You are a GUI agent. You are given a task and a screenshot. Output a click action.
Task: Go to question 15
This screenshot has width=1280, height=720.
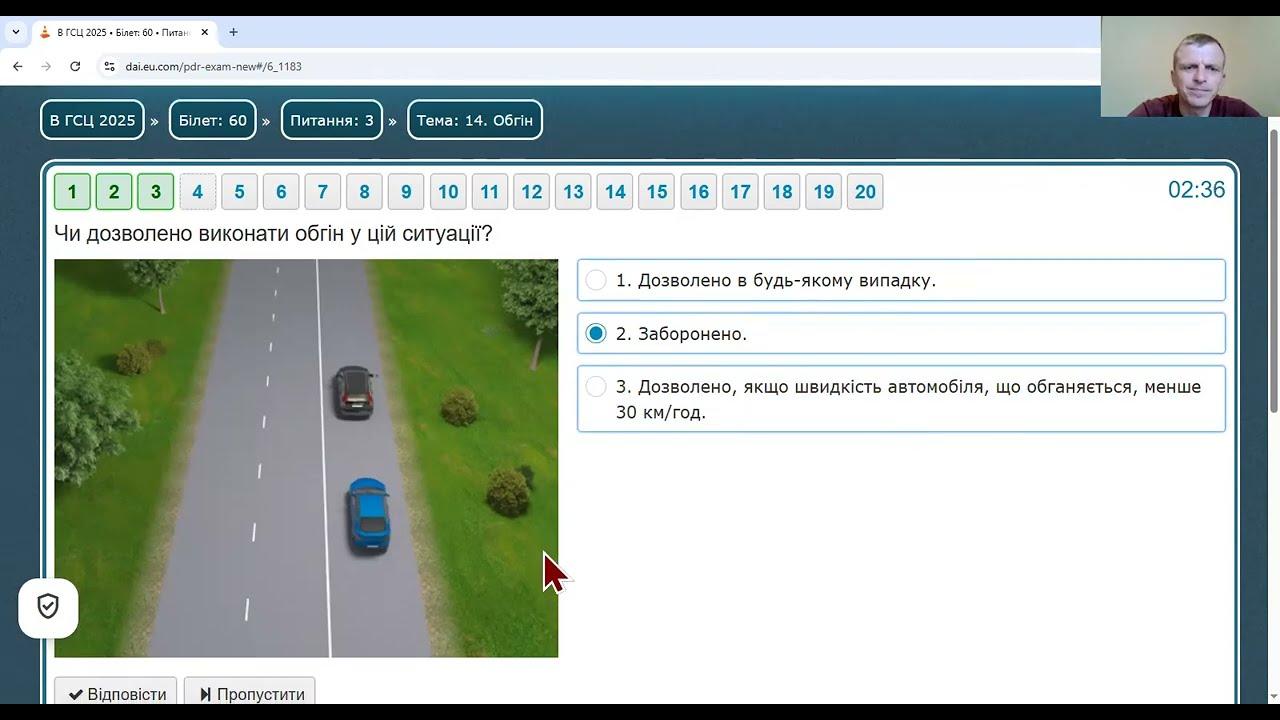point(656,192)
